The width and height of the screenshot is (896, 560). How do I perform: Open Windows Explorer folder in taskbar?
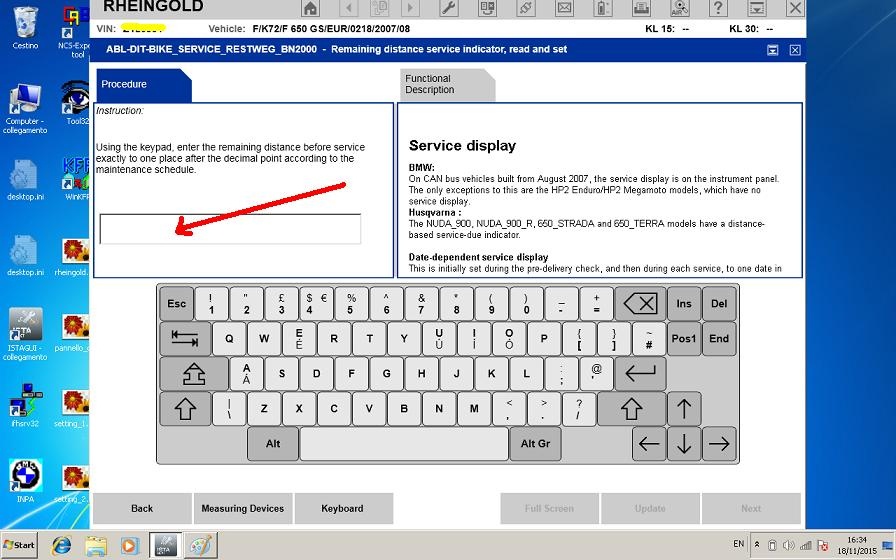coord(95,545)
